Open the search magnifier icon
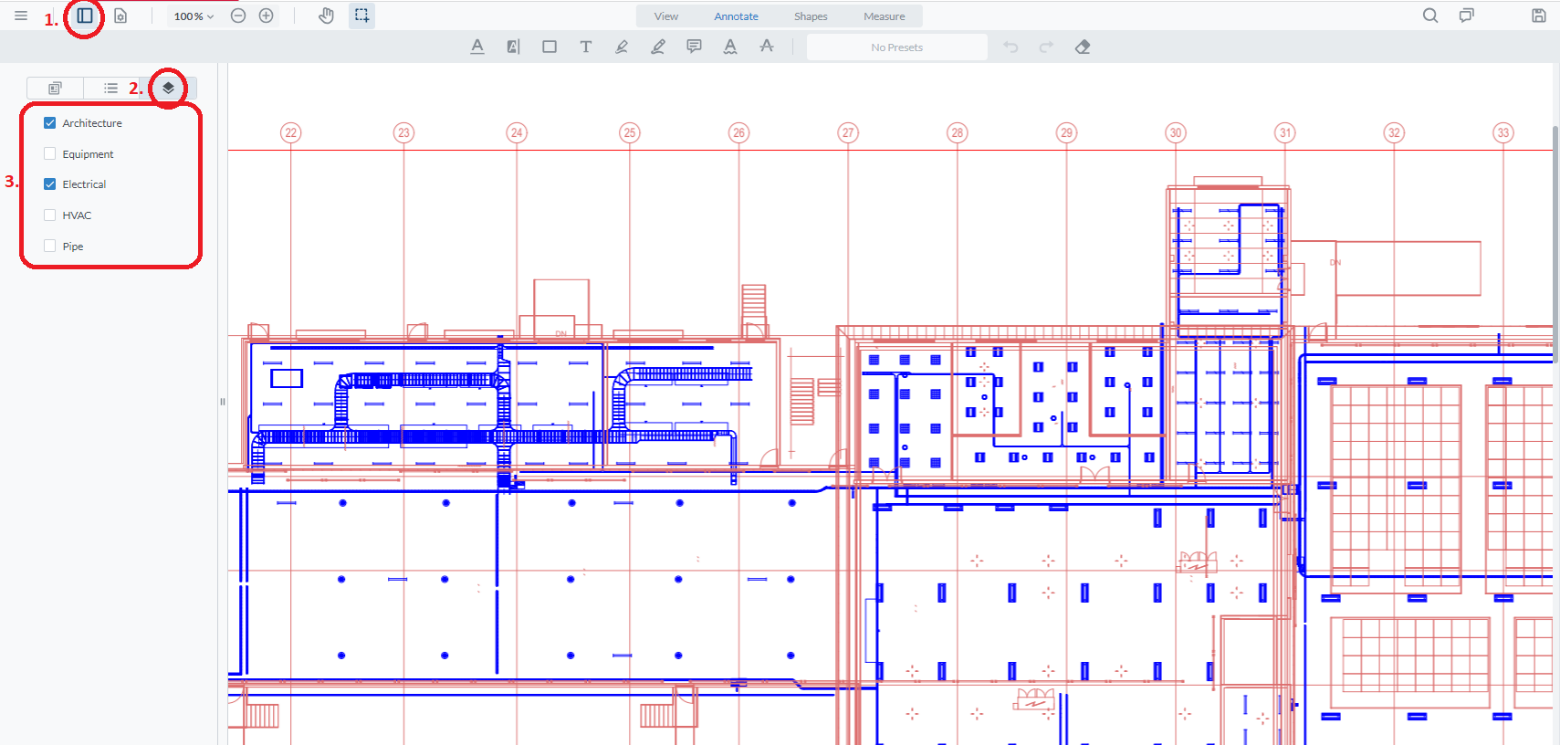Viewport: 1560px width, 745px height. pos(1431,16)
